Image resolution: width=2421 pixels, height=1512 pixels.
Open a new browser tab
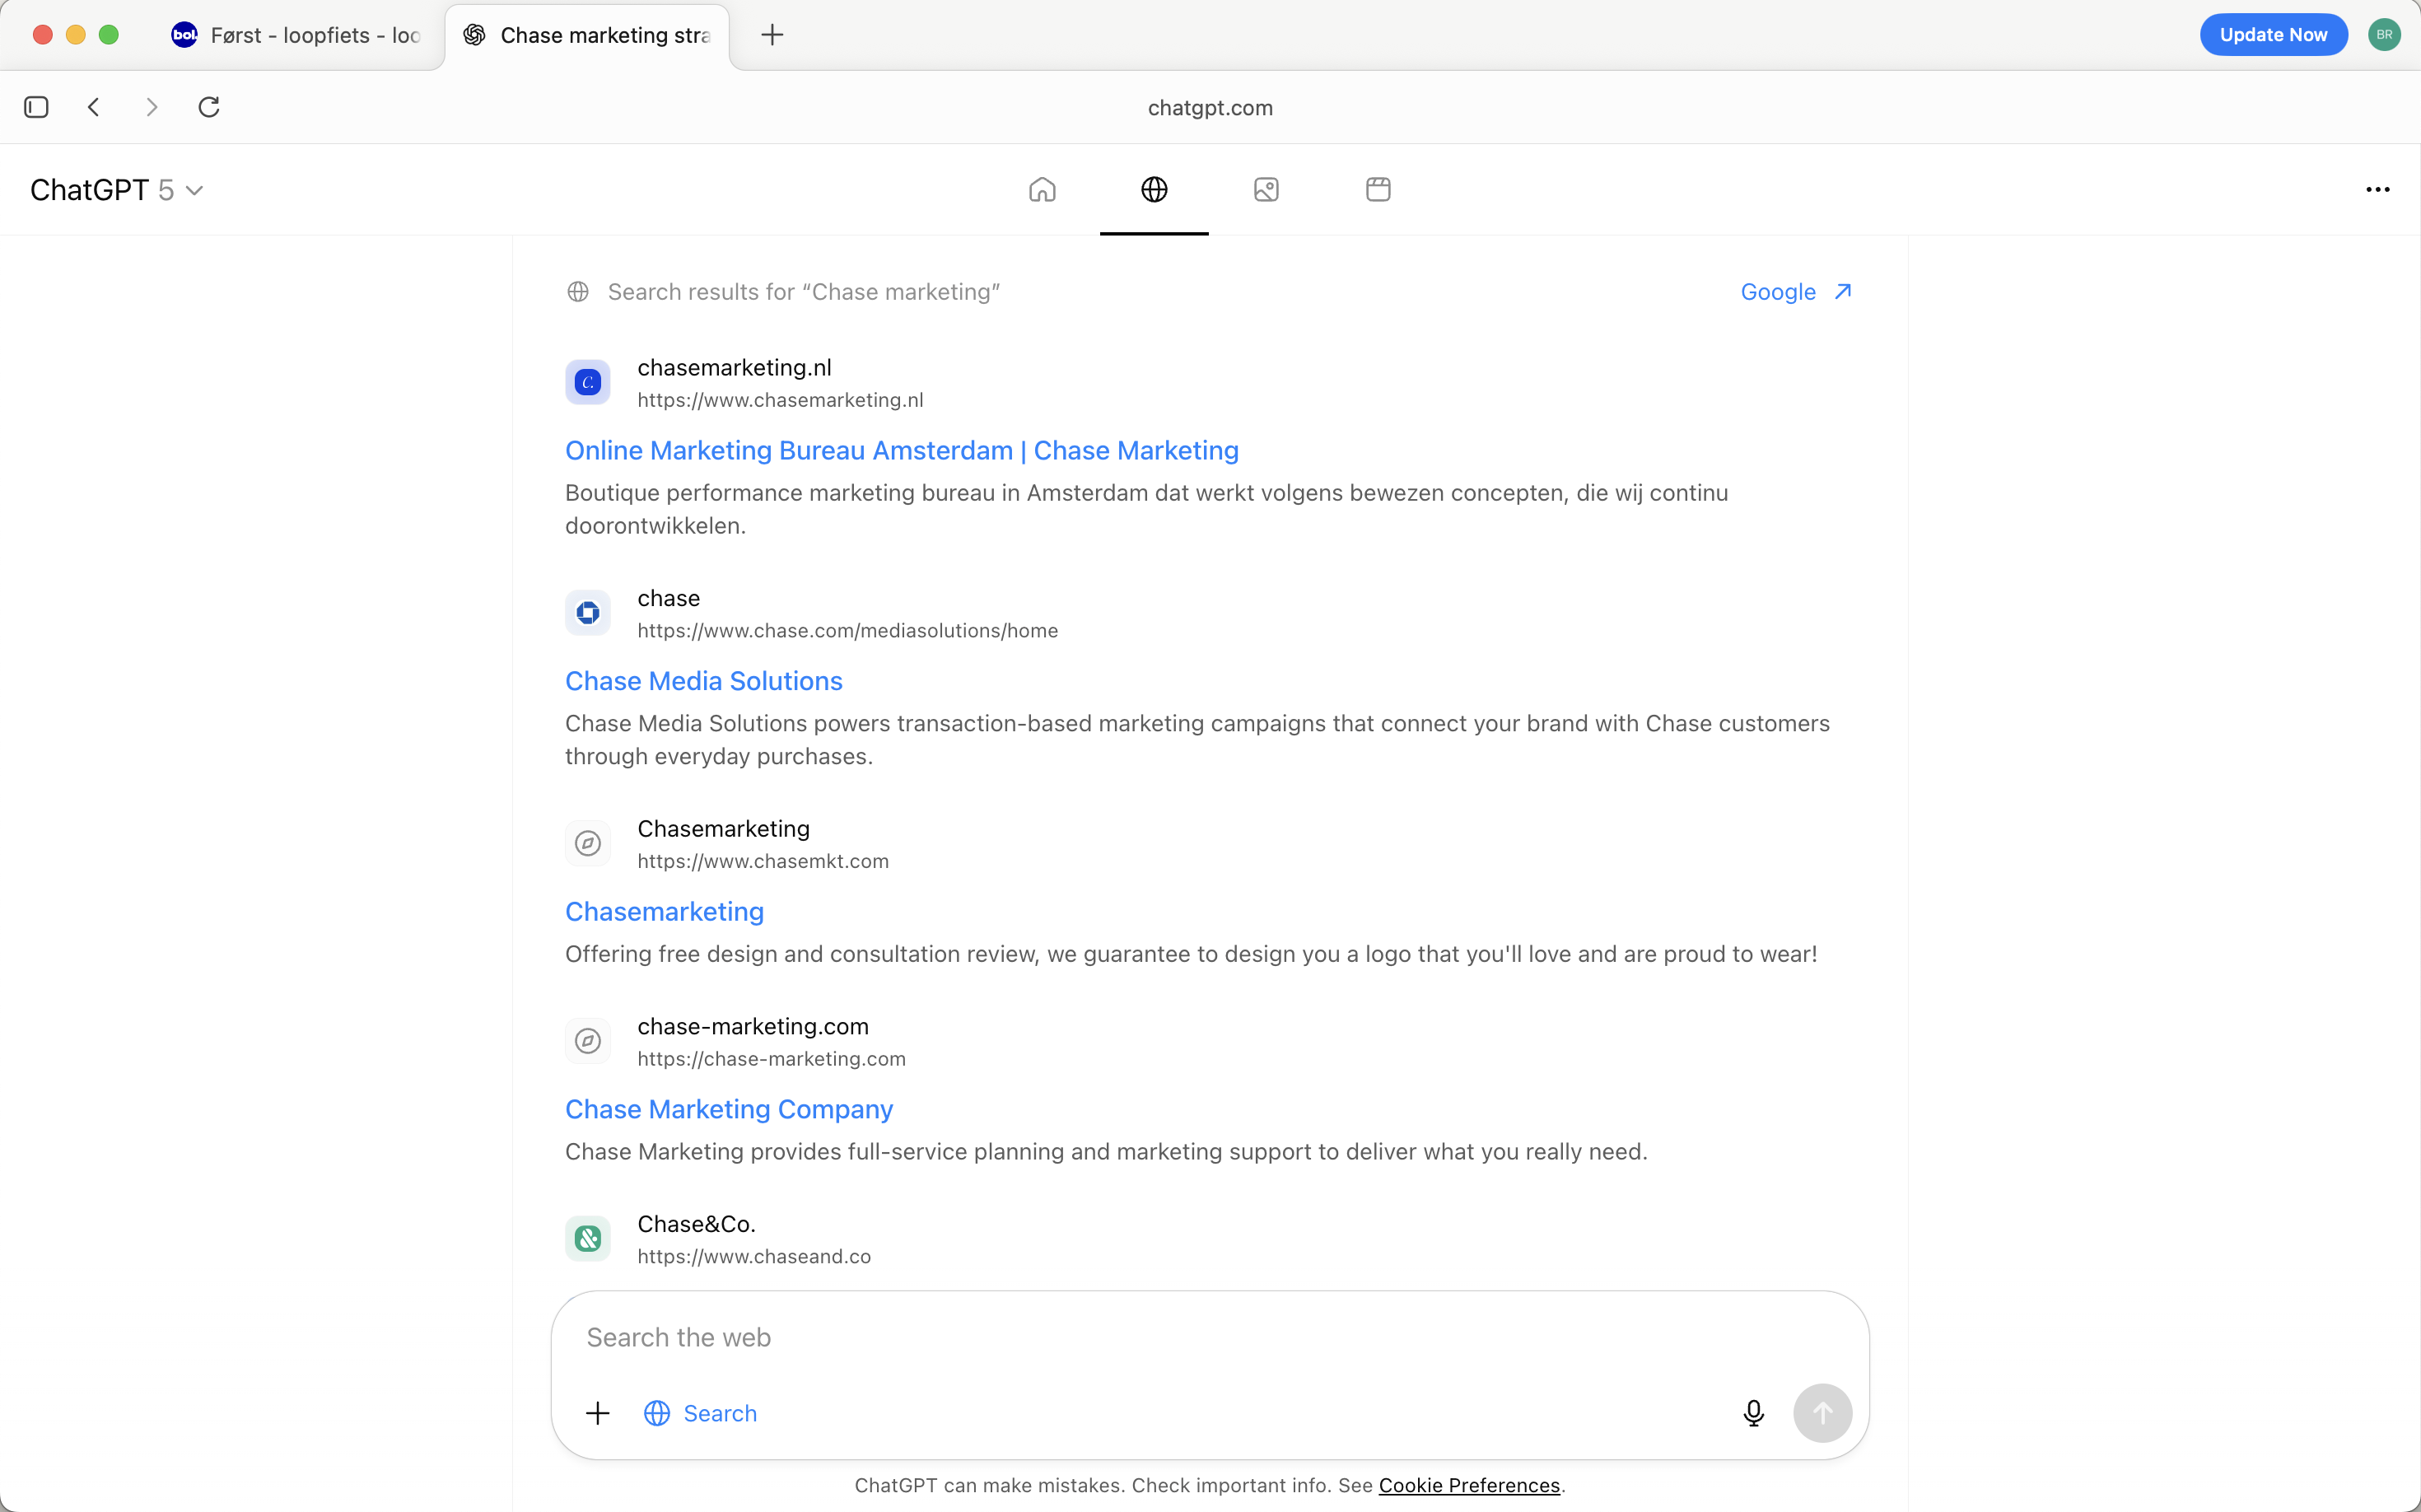click(x=772, y=35)
